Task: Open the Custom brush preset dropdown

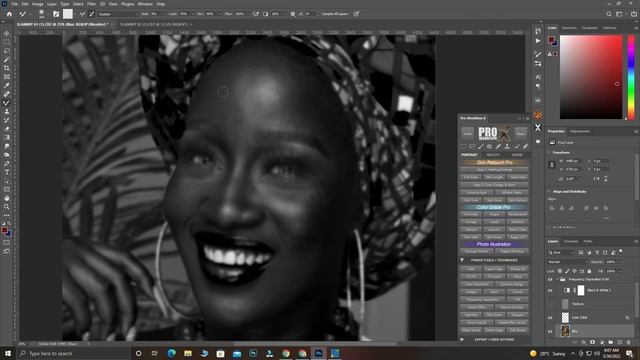Action: coord(118,14)
